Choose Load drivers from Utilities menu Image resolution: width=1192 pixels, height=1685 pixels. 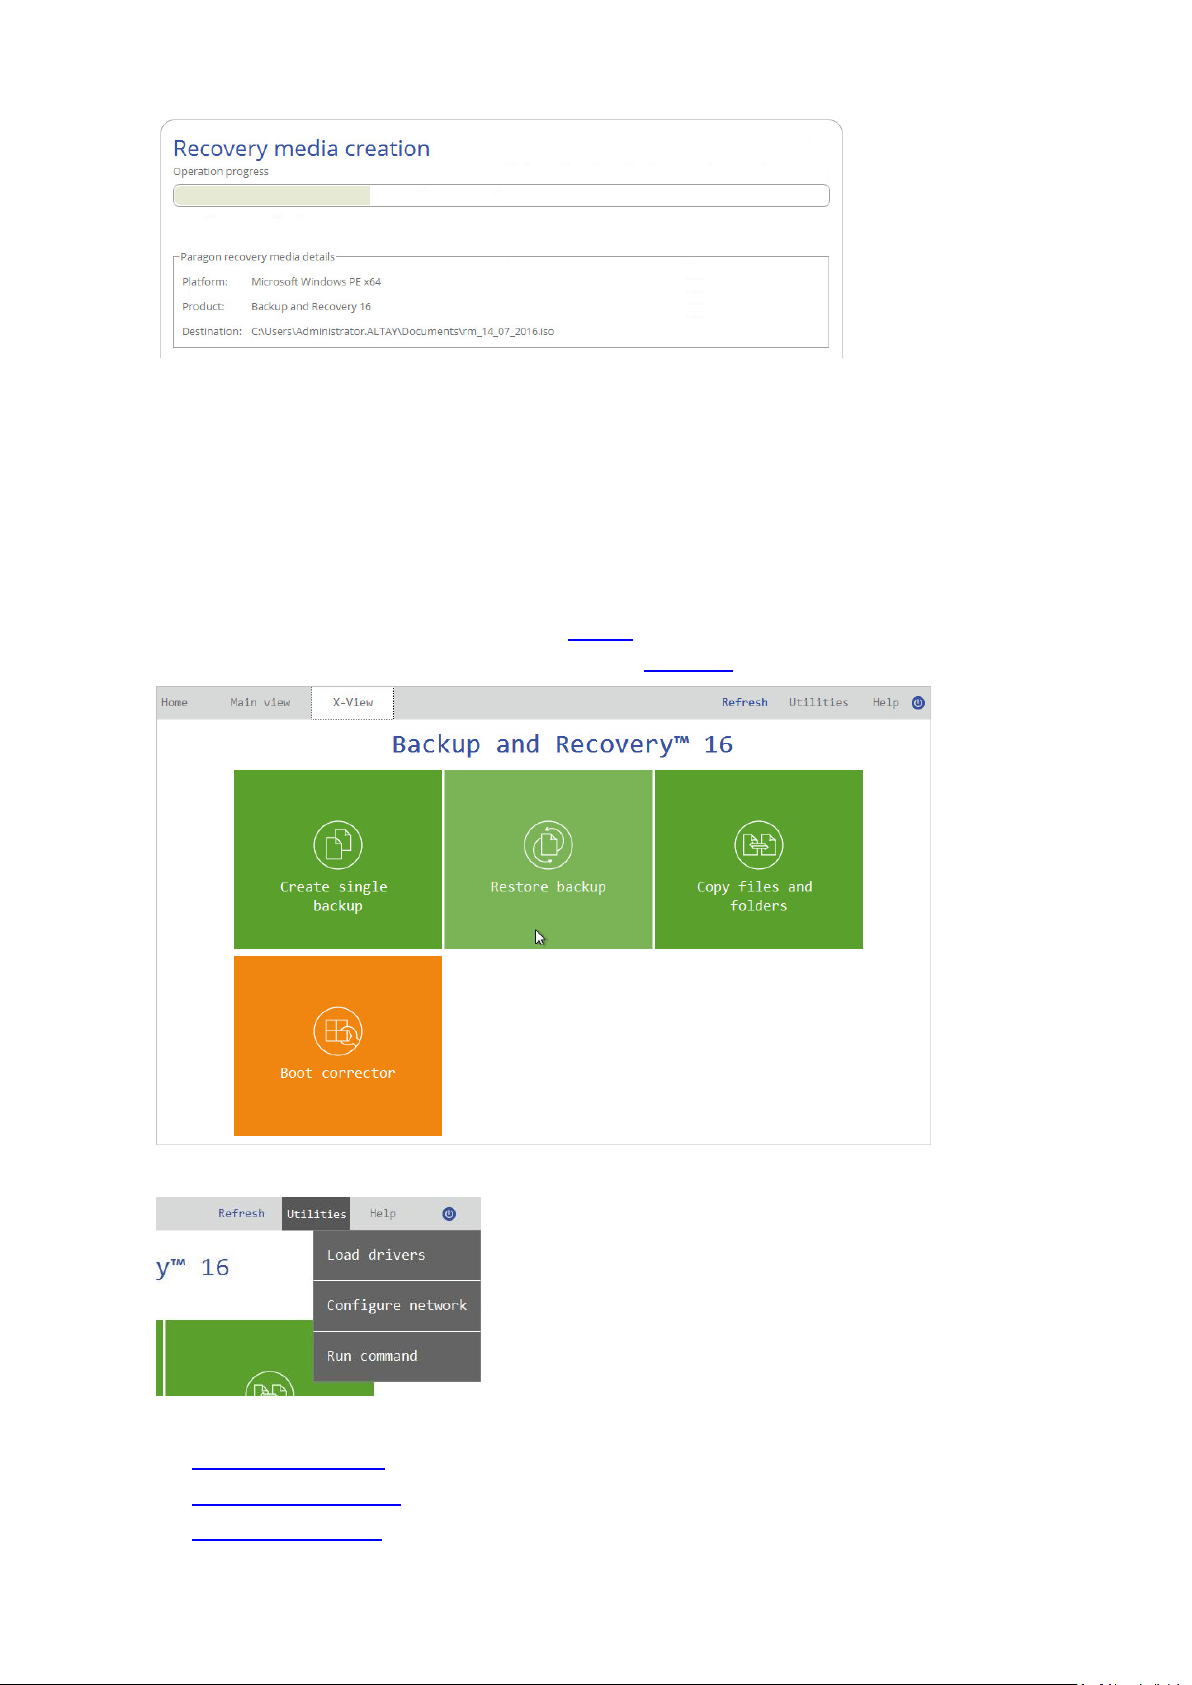click(x=397, y=1255)
